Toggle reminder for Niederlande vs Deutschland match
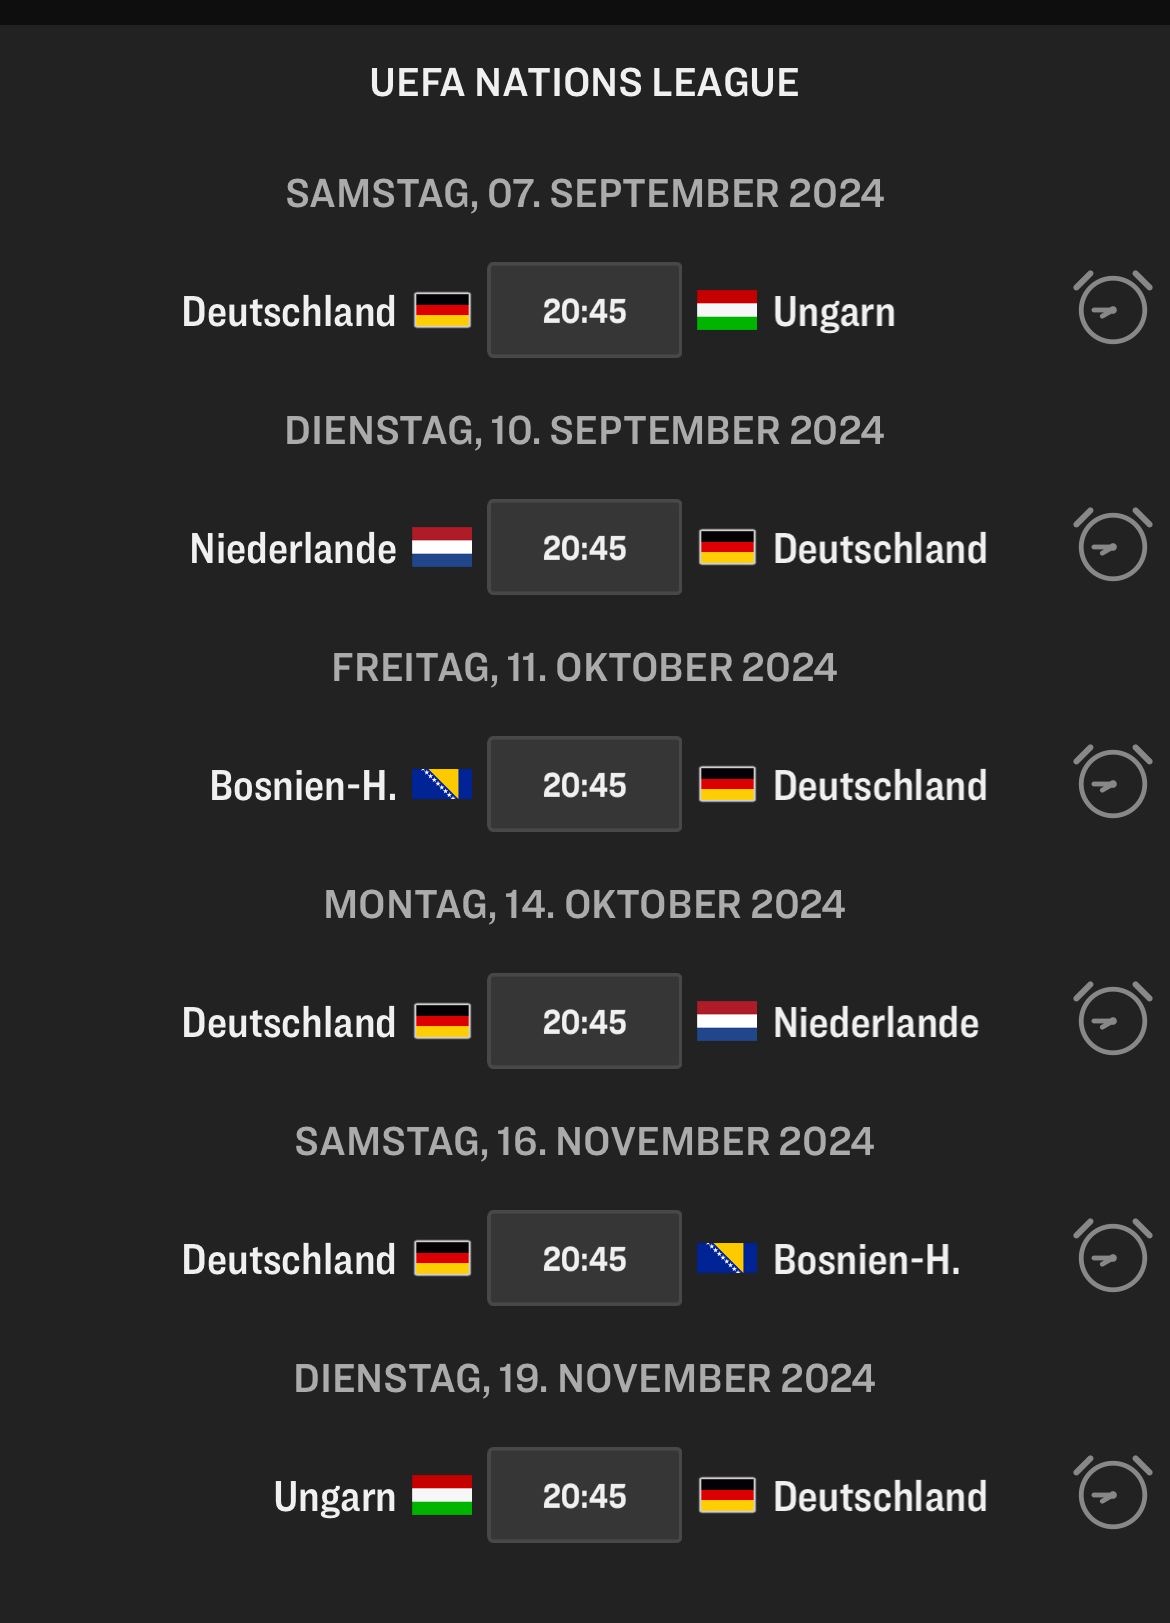The height and width of the screenshot is (1623, 1170). coord(1112,546)
